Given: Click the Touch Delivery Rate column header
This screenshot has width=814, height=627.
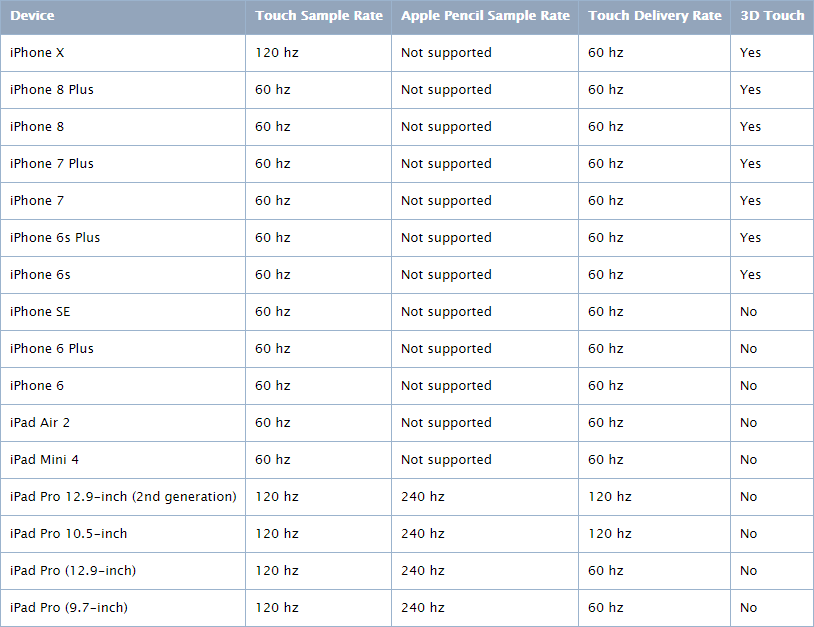Looking at the screenshot, I should (x=654, y=16).
